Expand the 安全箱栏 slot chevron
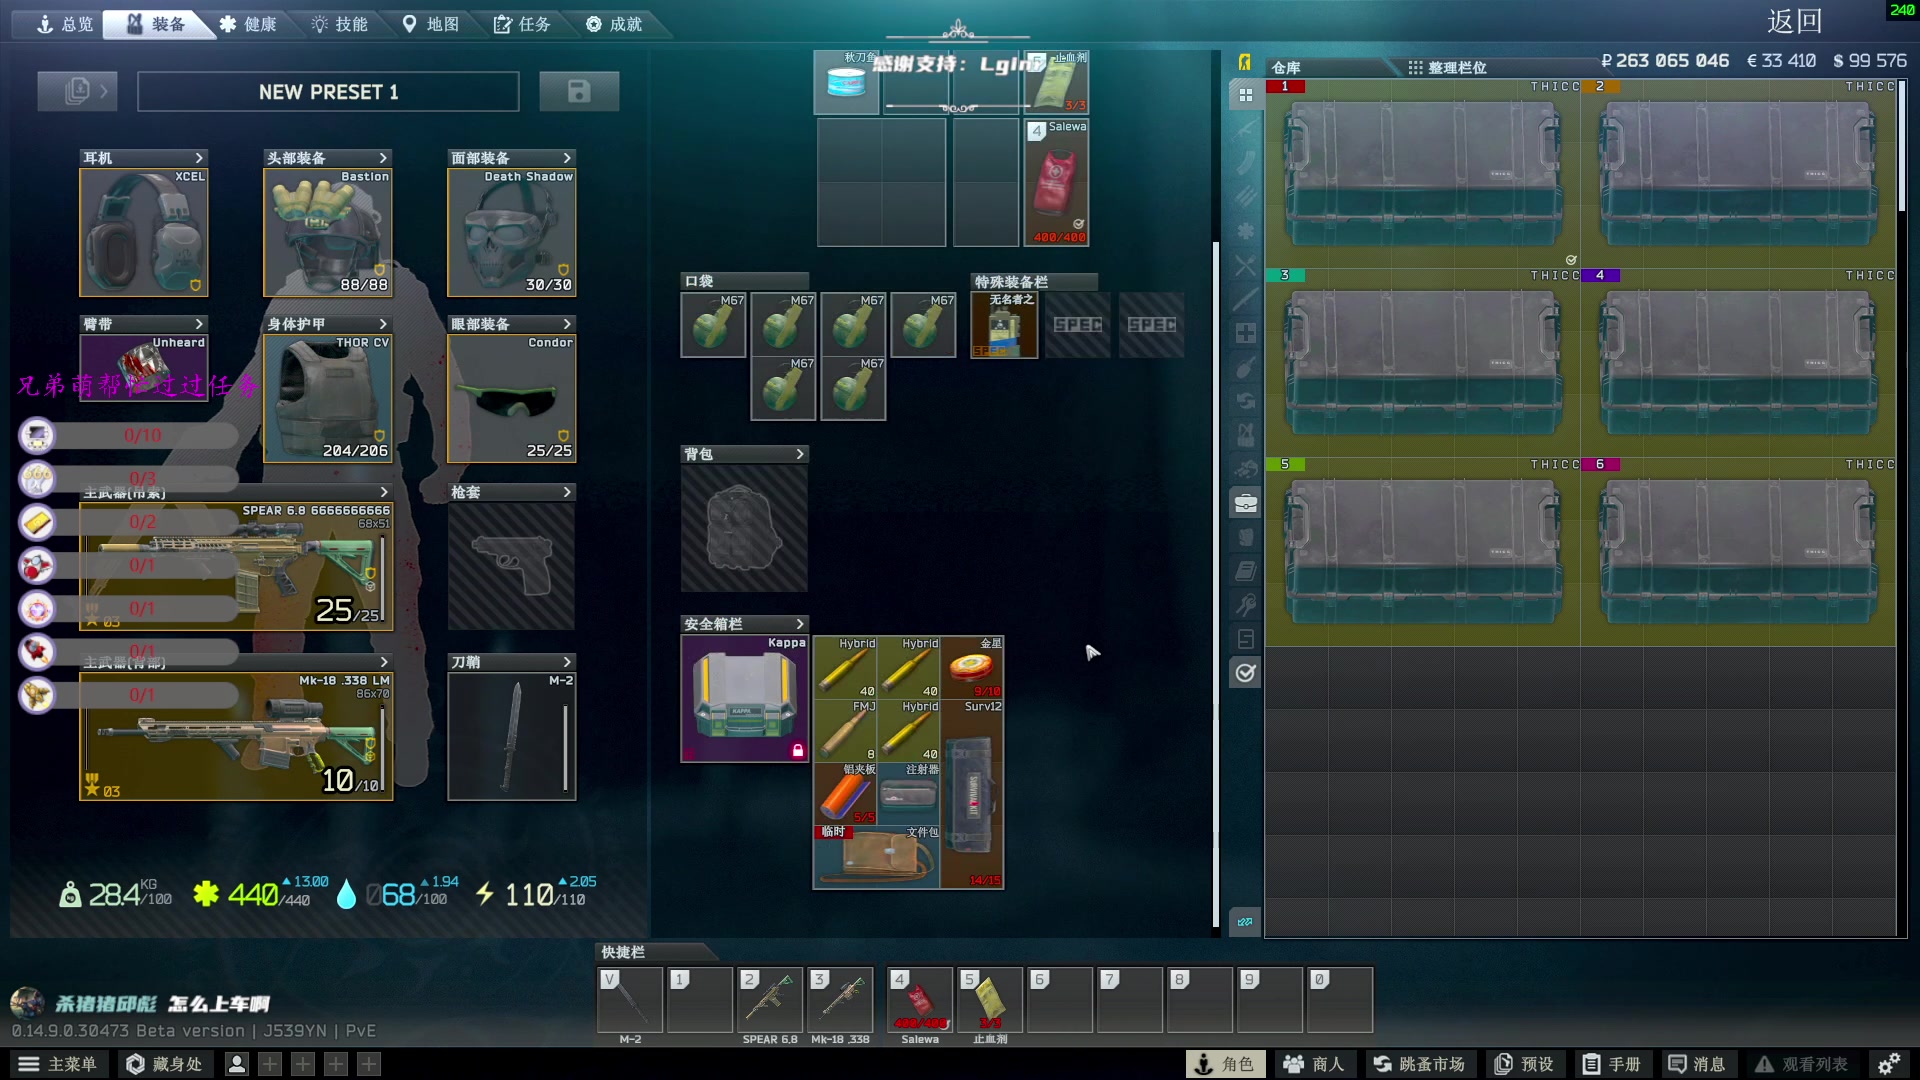This screenshot has width=1920, height=1080. (x=800, y=624)
